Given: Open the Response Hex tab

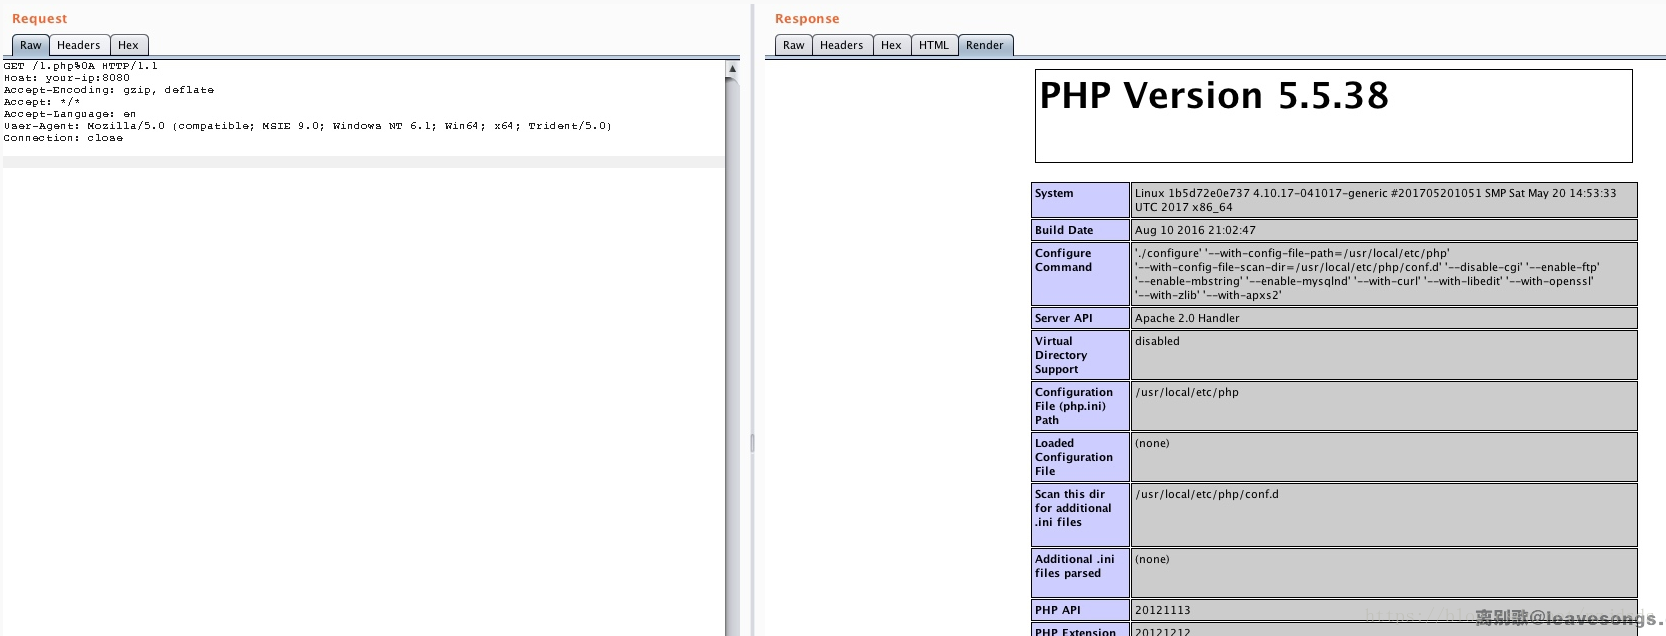Looking at the screenshot, I should coord(891,45).
